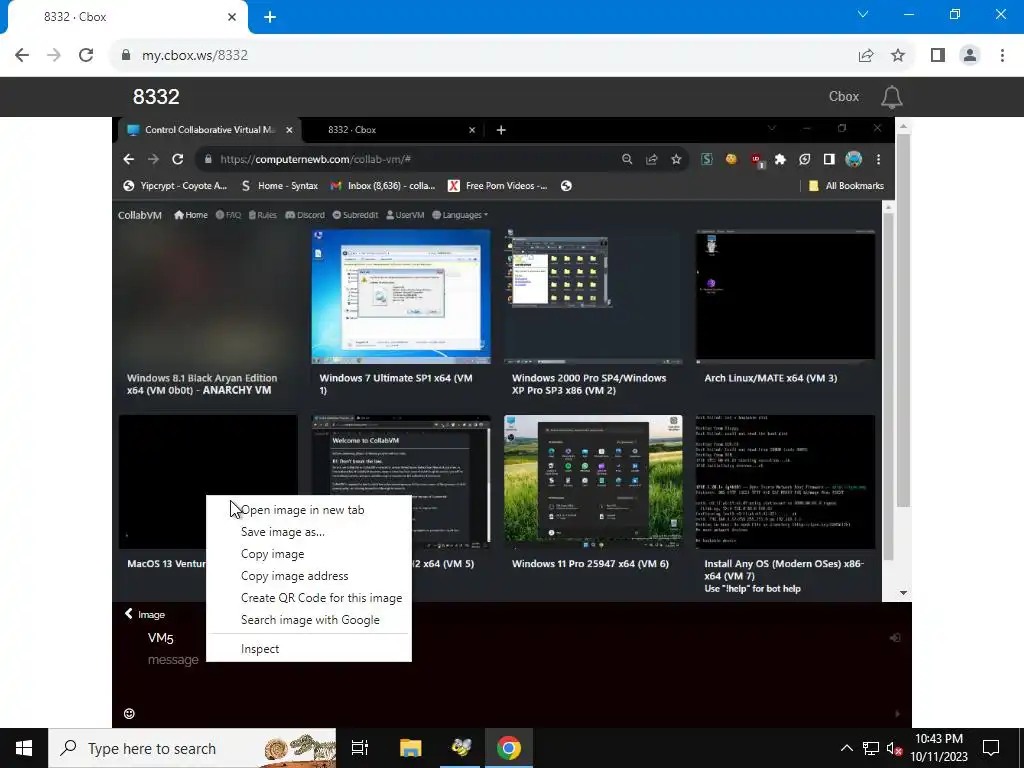Click the muted volume tray icon

pyautogui.click(x=895, y=748)
